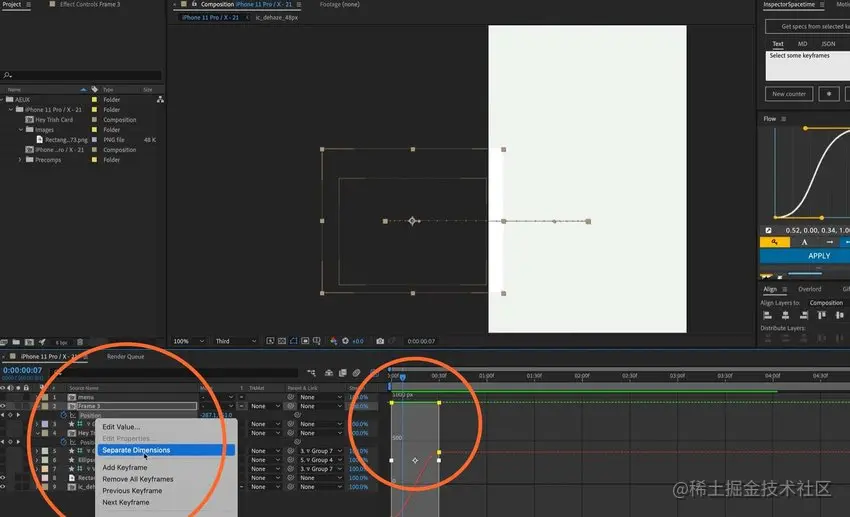Screen dimensions: 850x517
Task: Click the align top edges icon
Action: coord(821,315)
